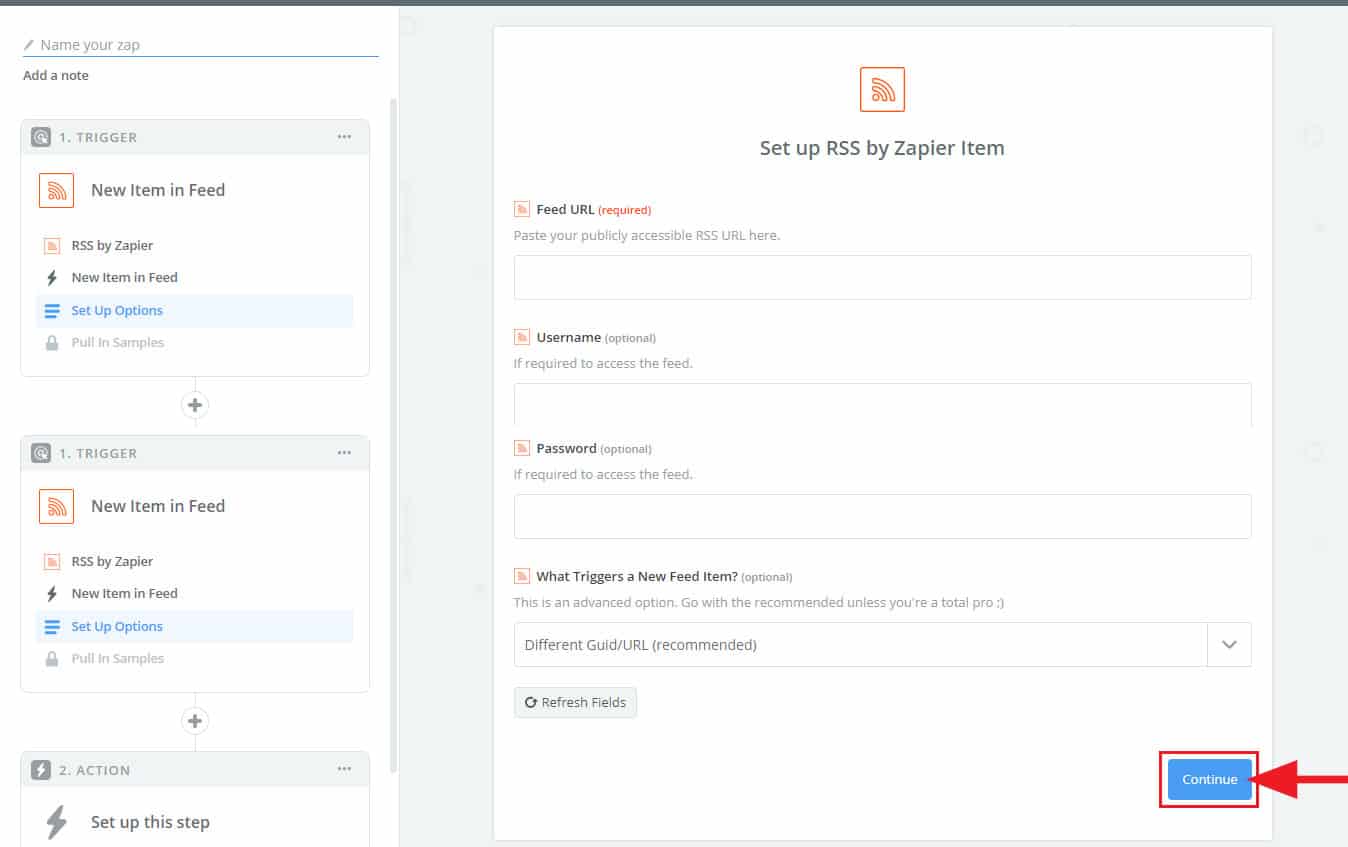Open the three-dot menu of the lower 1. TRIGGER card
Image resolution: width=1348 pixels, height=847 pixels.
click(344, 453)
